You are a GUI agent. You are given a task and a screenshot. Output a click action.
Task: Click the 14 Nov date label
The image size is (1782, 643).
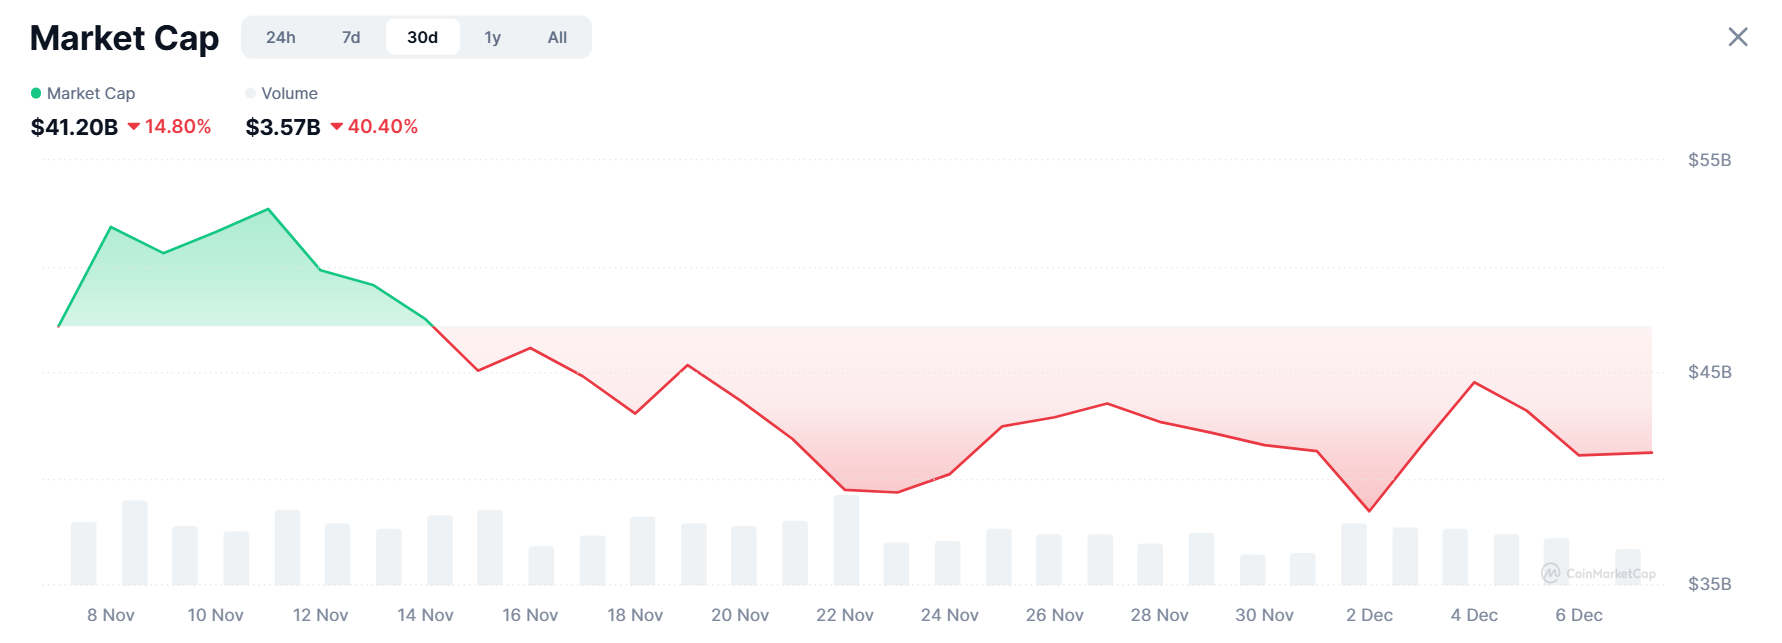tap(425, 615)
